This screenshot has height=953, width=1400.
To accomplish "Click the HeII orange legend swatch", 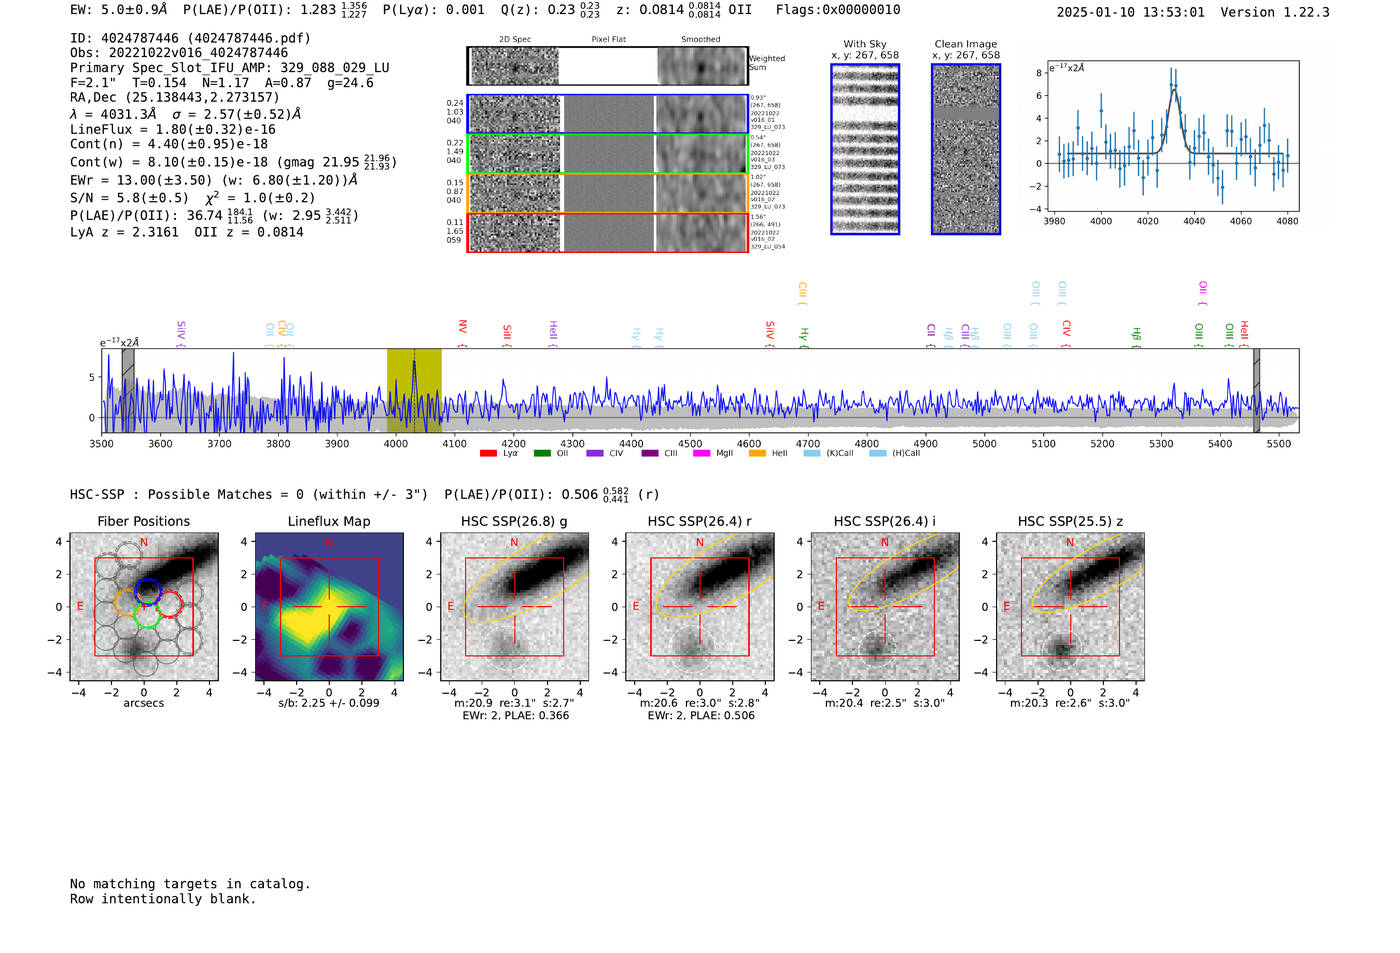I will 757,453.
